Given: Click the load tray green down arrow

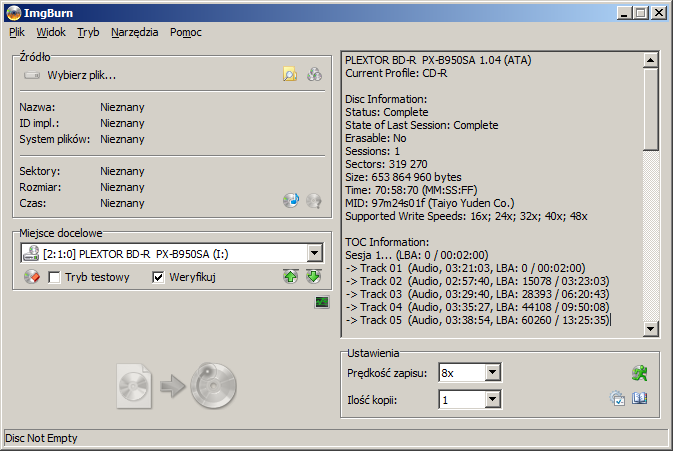Looking at the screenshot, I should tap(314, 276).
